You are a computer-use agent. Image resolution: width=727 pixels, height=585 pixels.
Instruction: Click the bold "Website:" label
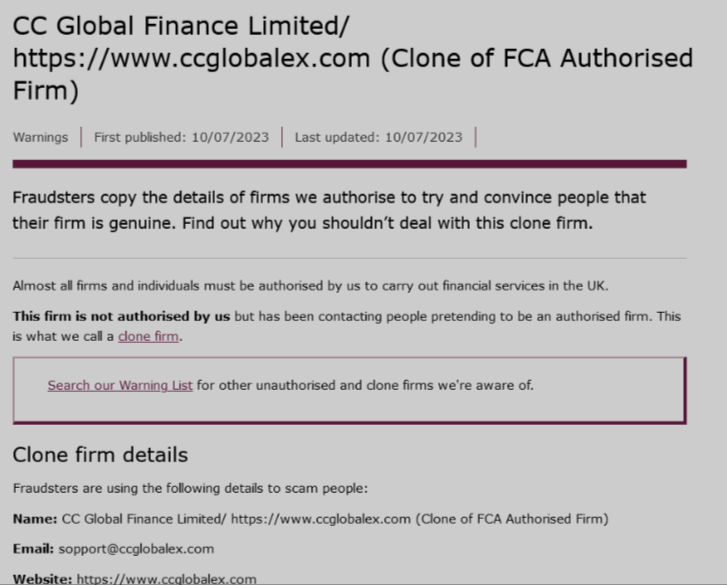pyautogui.click(x=43, y=578)
